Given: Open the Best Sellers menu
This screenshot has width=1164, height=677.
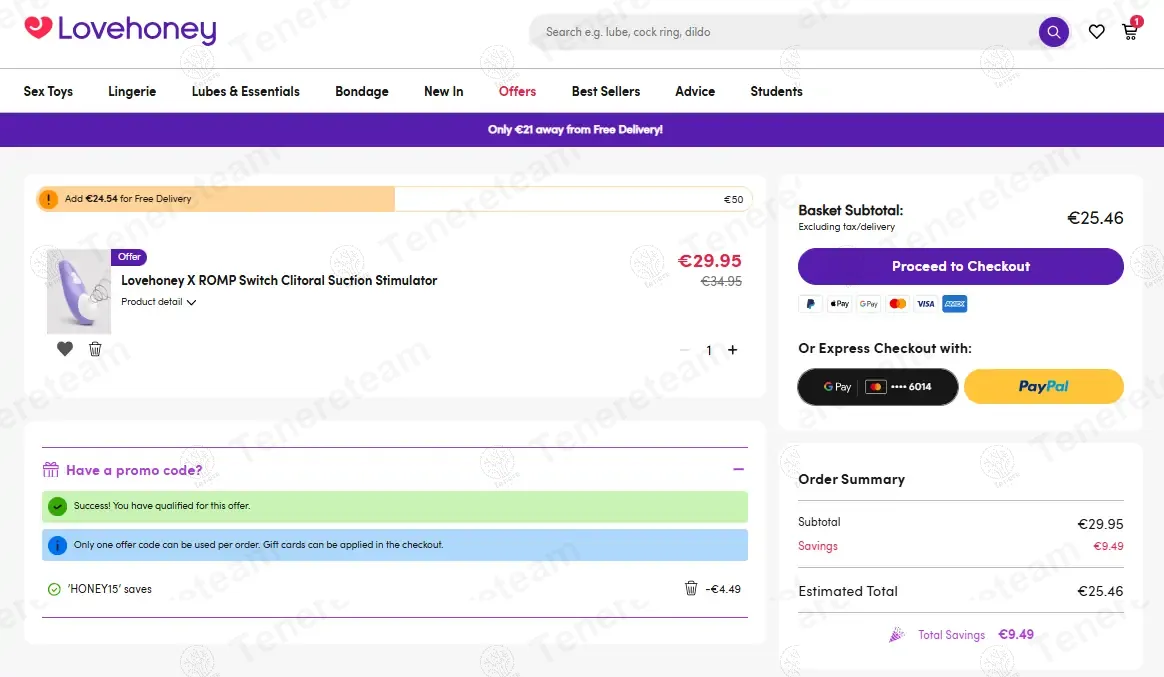Looking at the screenshot, I should 606,91.
